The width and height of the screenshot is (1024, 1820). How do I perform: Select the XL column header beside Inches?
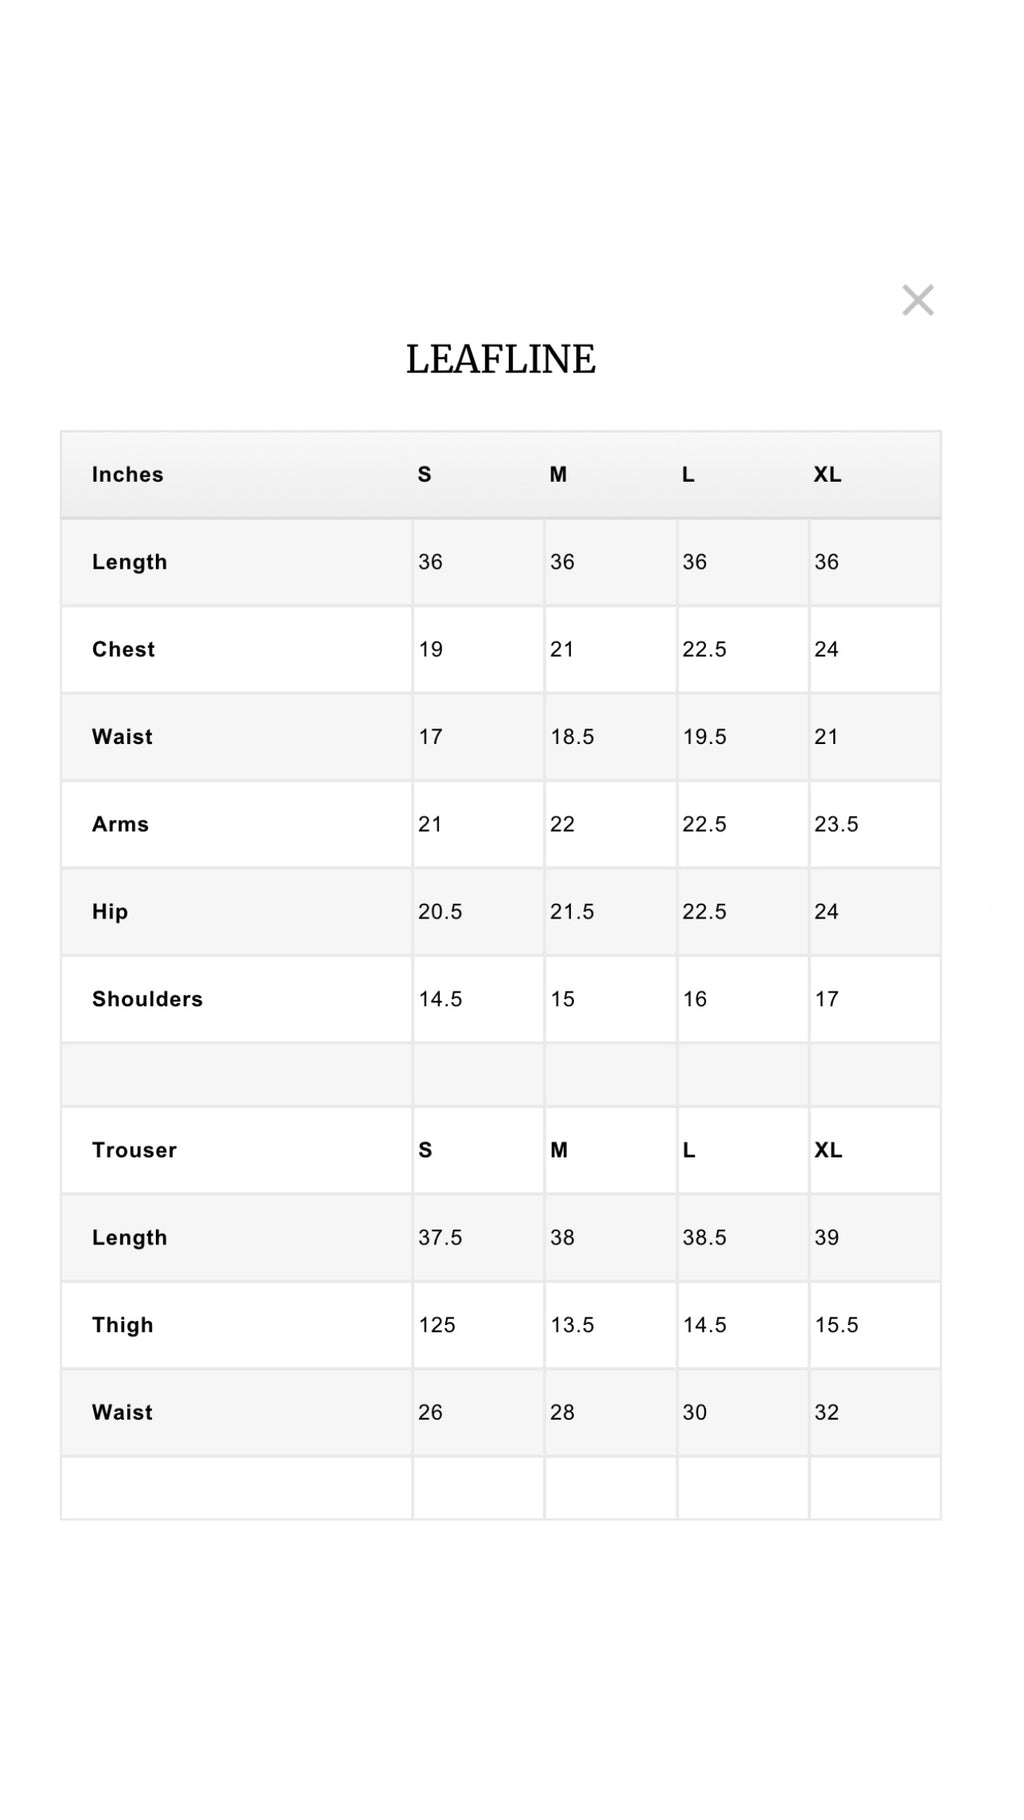[x=827, y=475]
